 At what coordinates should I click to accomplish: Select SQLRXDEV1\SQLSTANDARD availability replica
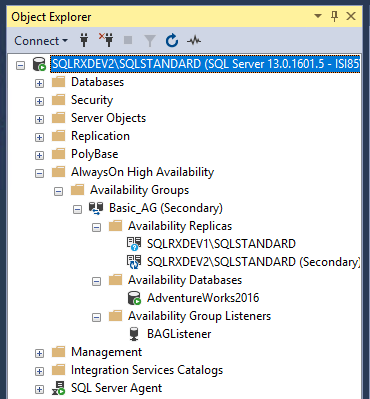(x=221, y=244)
